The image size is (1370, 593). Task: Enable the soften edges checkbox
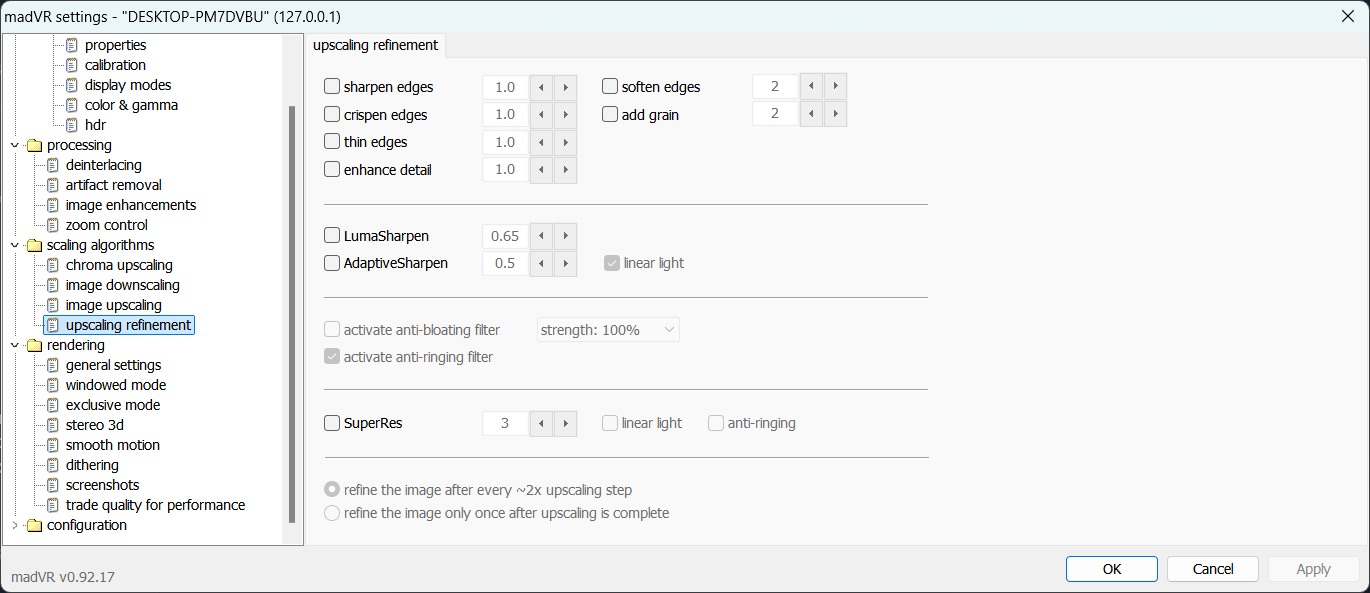610,87
